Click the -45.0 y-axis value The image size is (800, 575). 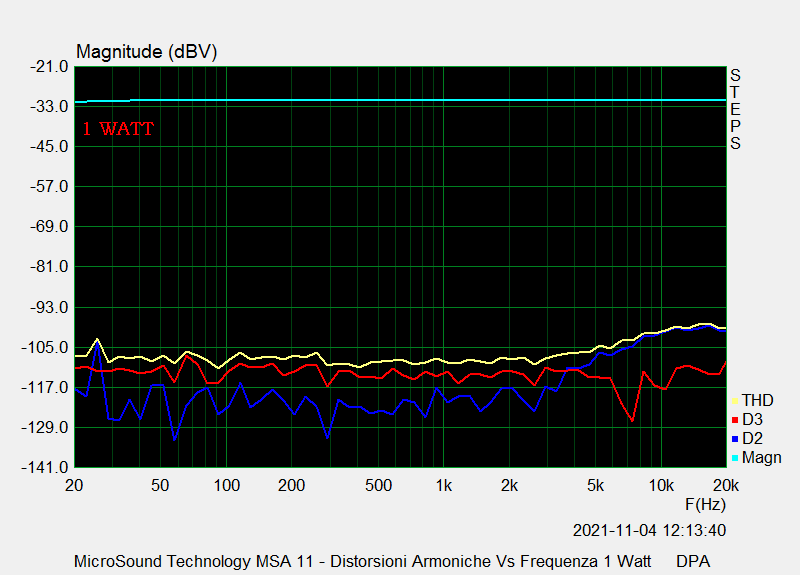(49, 146)
